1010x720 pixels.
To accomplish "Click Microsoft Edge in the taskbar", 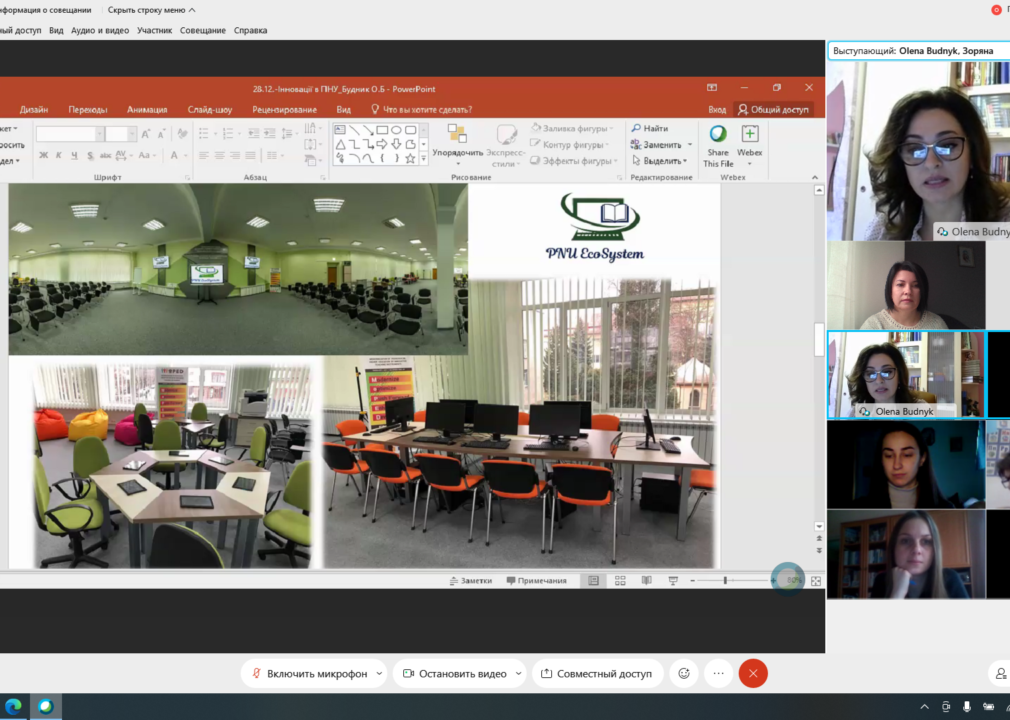I will point(14,706).
